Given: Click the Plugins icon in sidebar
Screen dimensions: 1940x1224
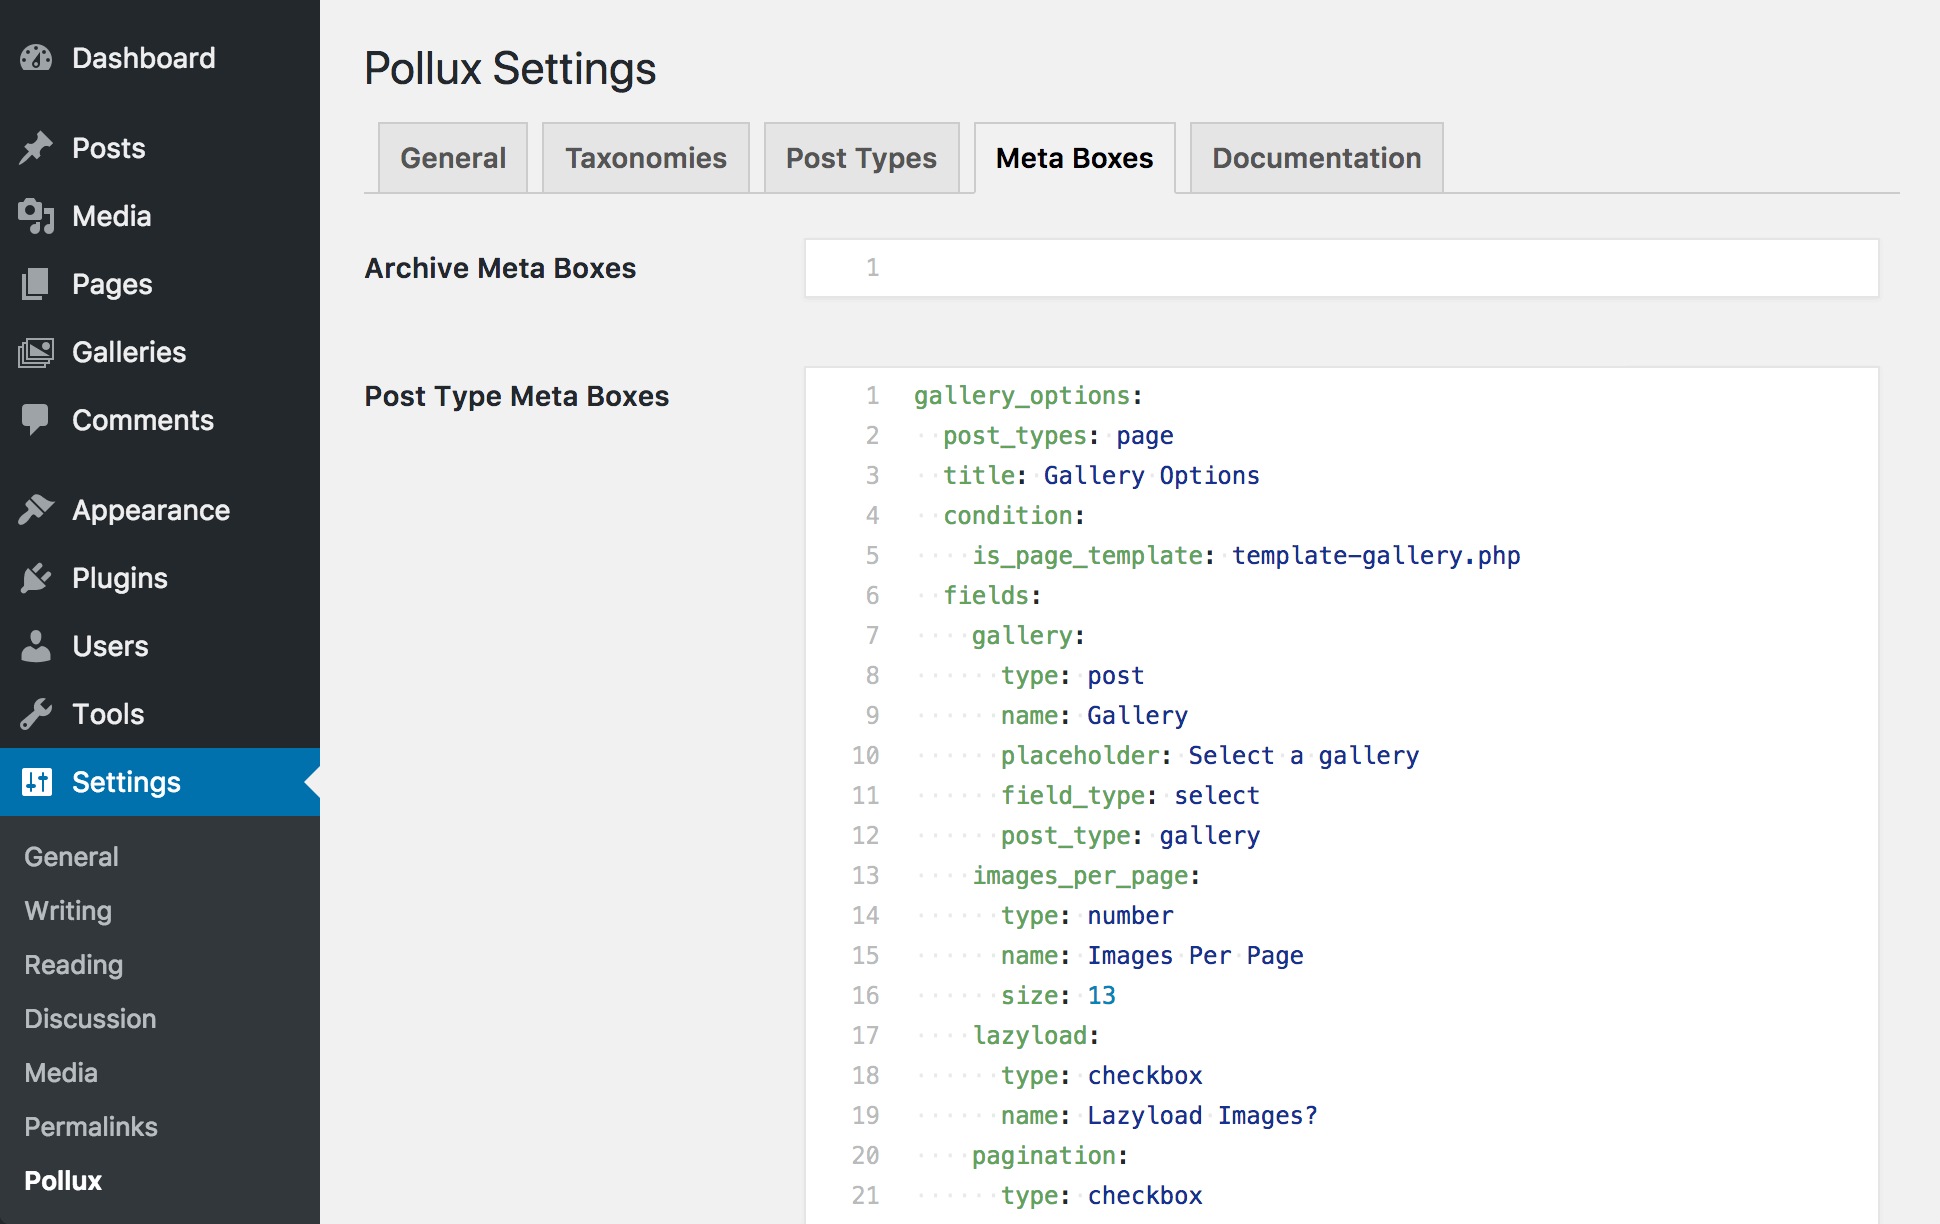Looking at the screenshot, I should [38, 577].
